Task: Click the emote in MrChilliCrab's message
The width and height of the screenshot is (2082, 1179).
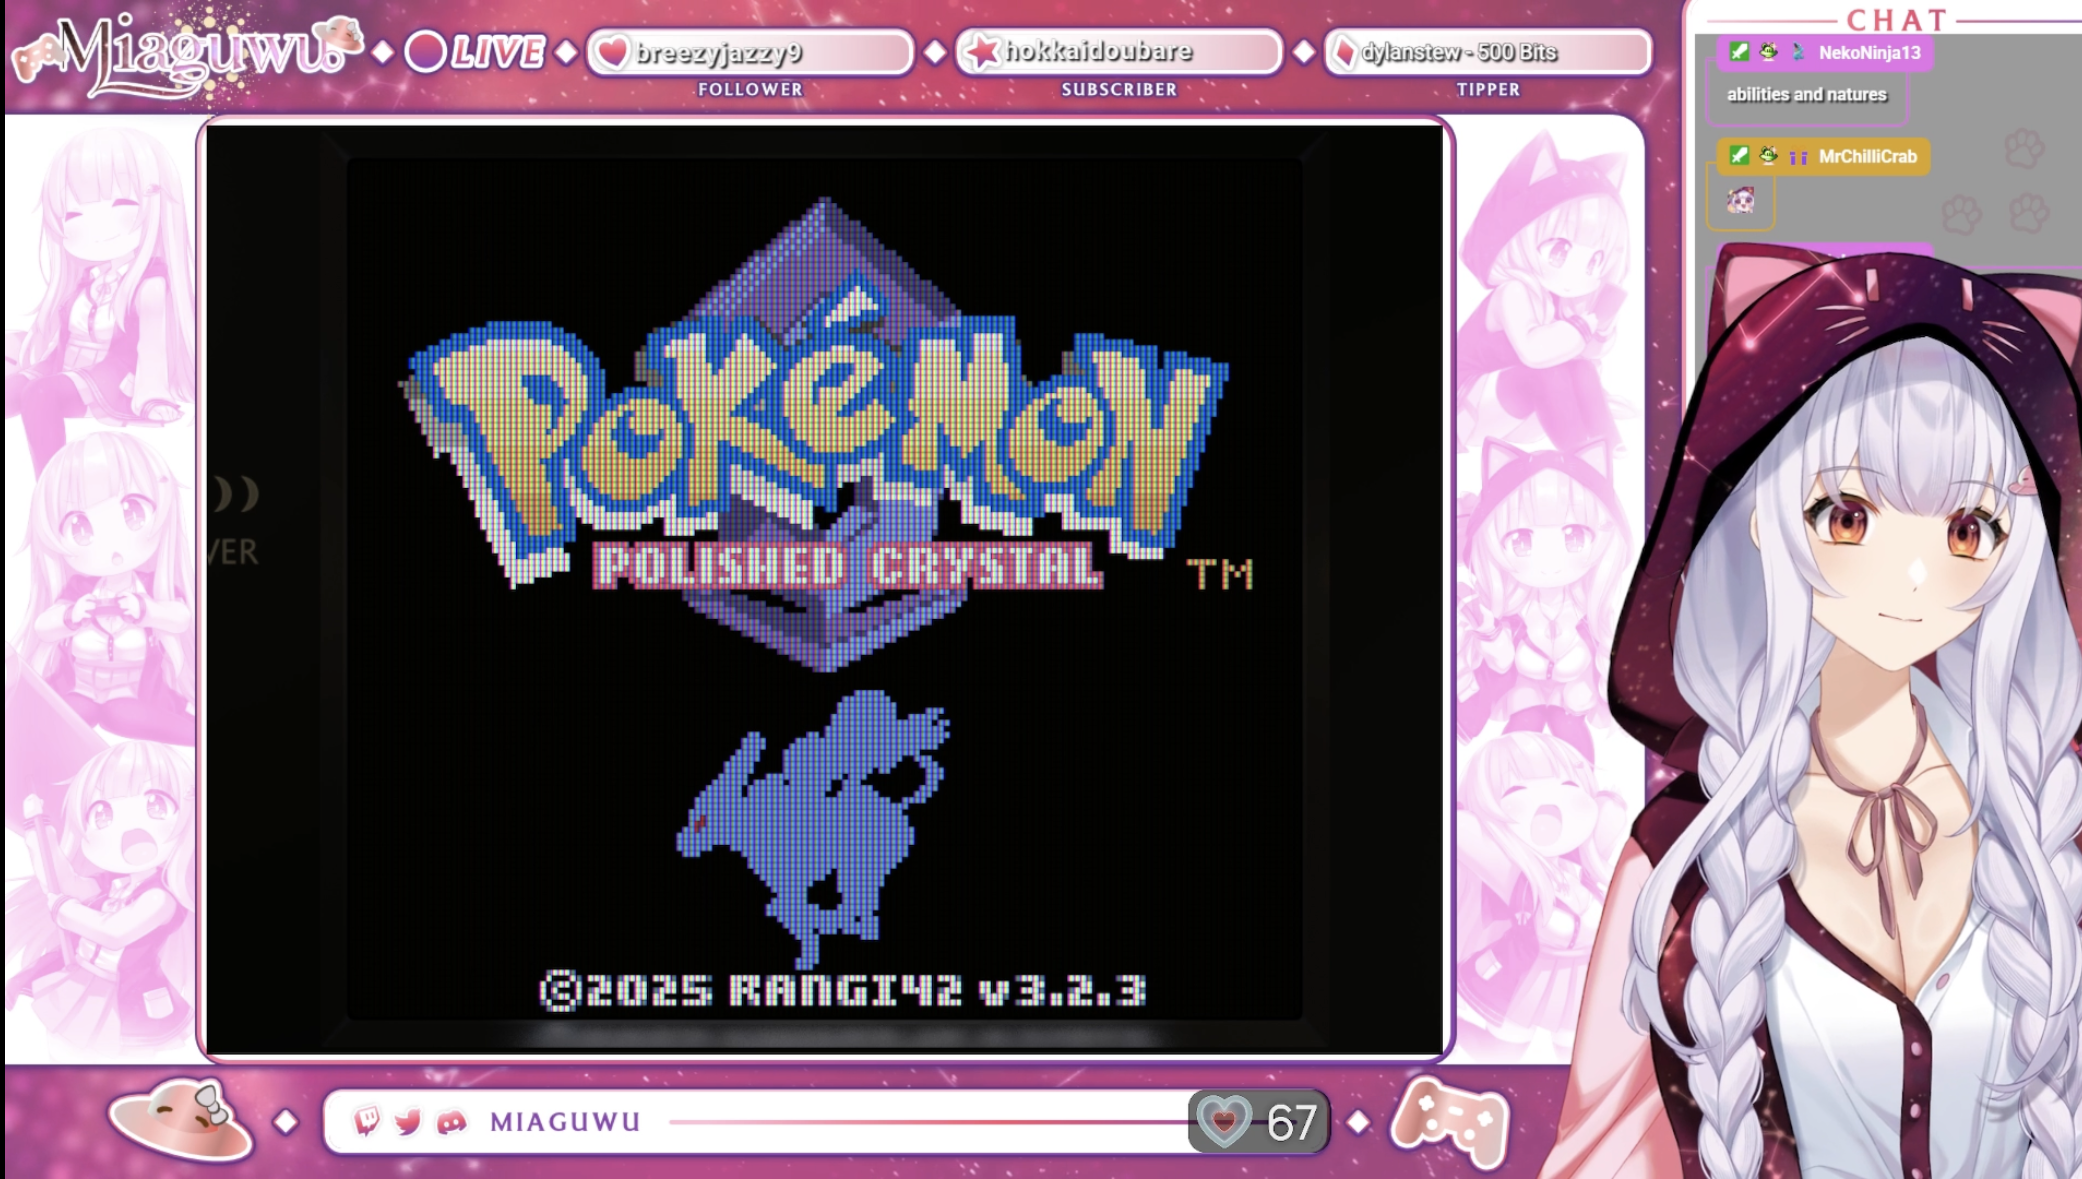Action: 1741,201
